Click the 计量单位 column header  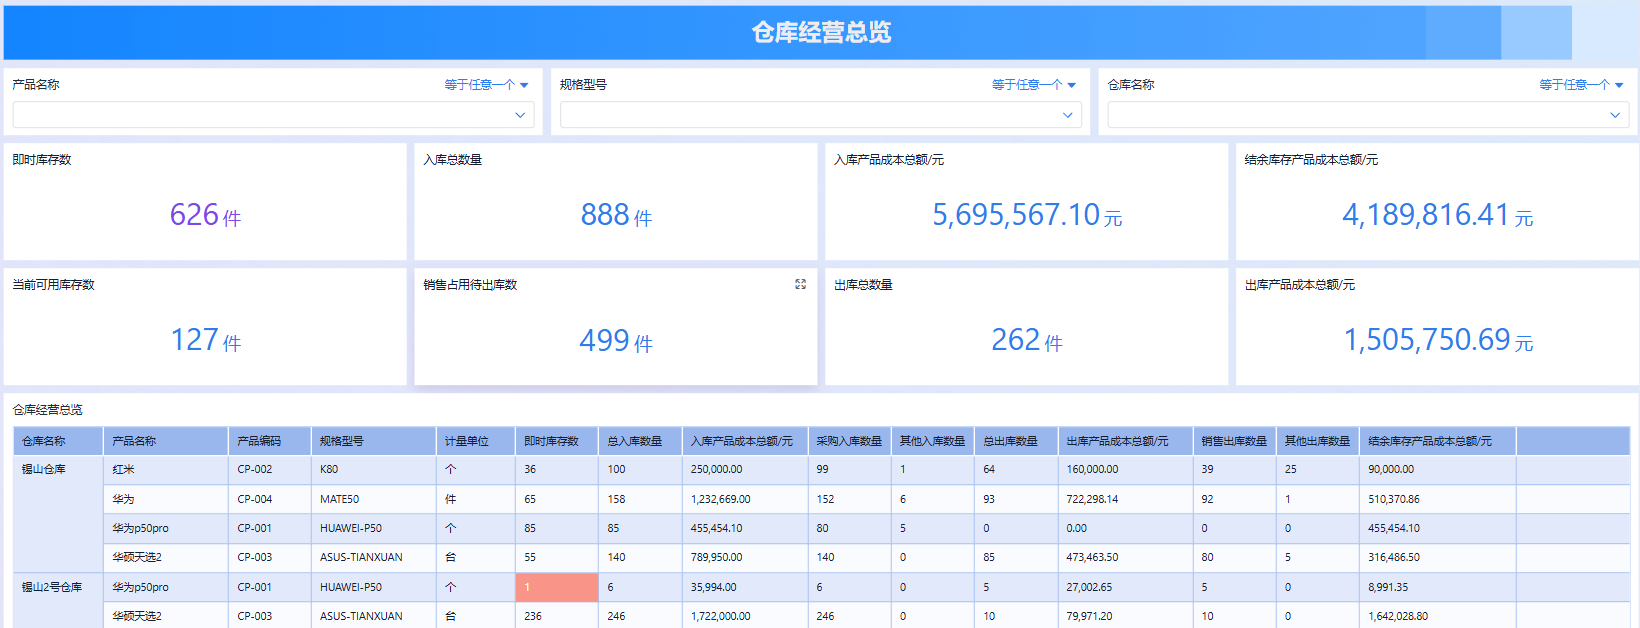pyautogui.click(x=476, y=441)
